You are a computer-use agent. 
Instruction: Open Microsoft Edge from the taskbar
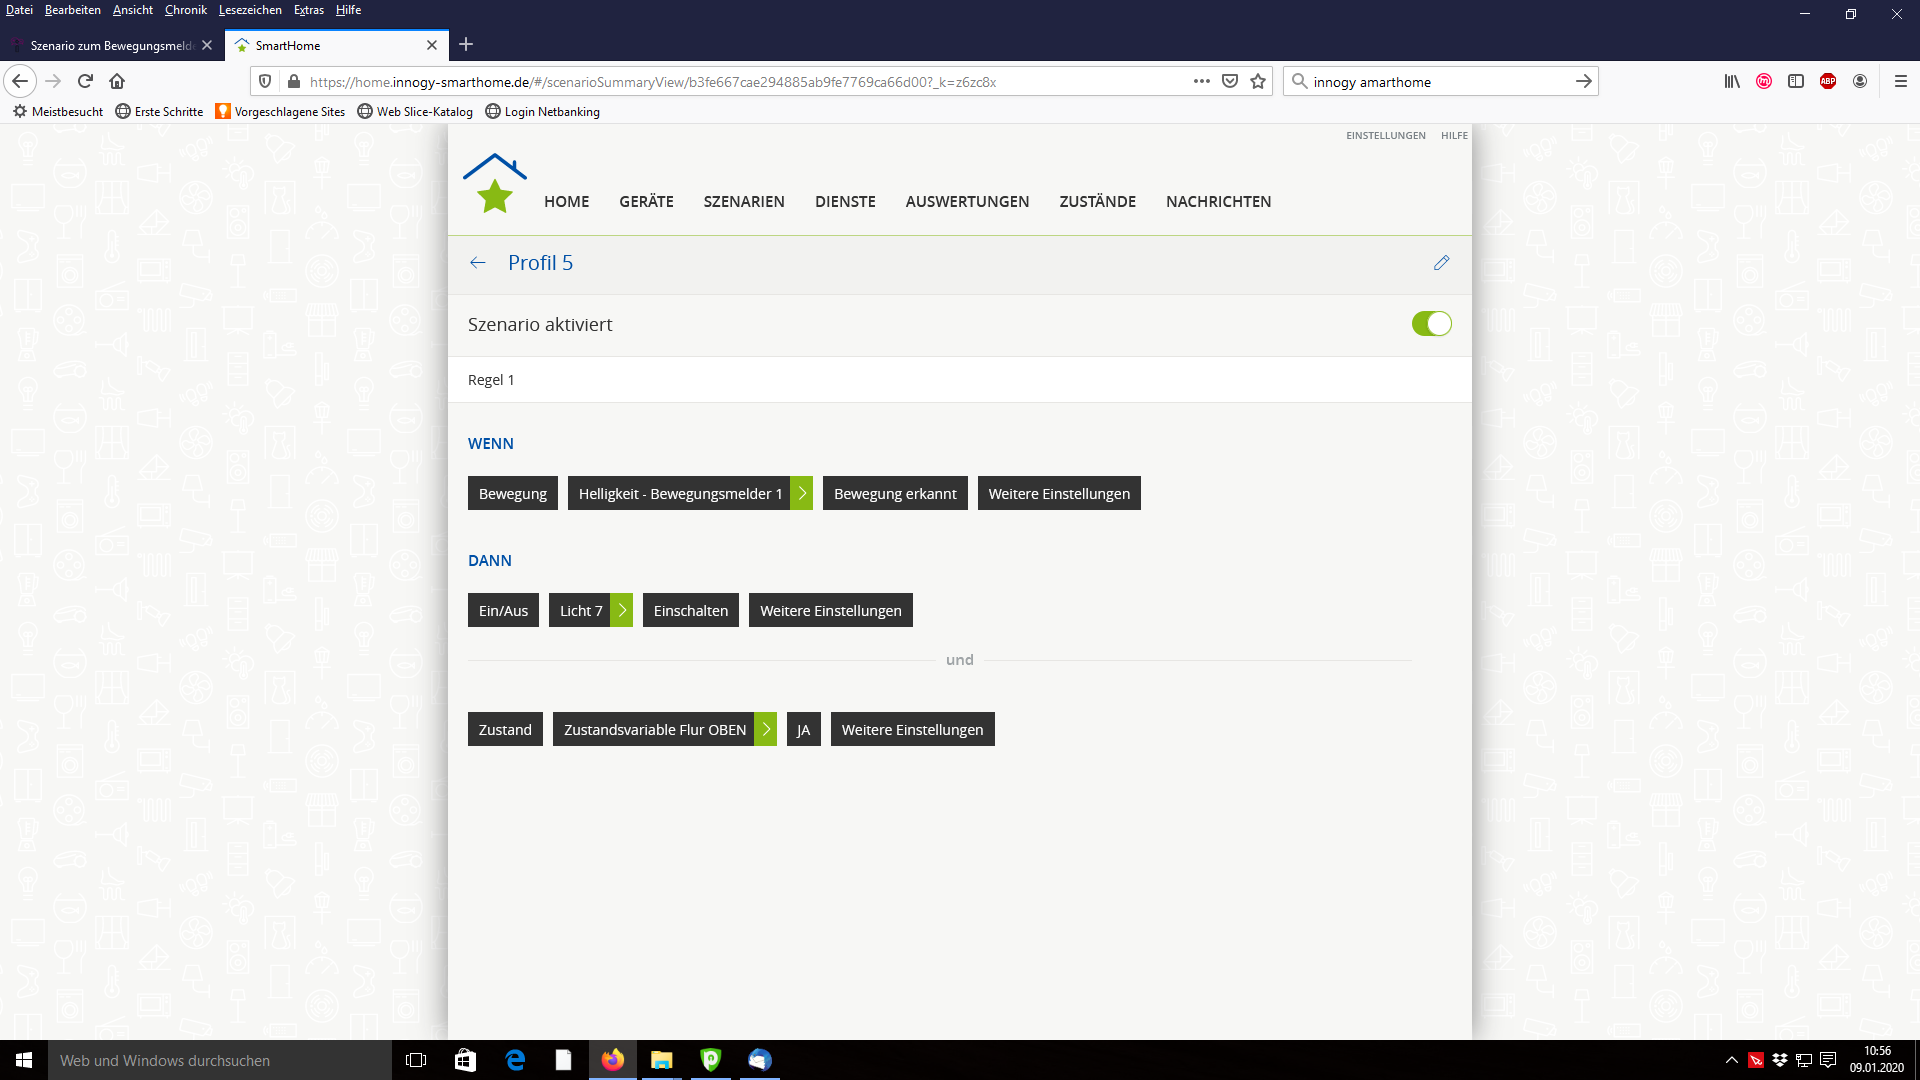[515, 1060]
